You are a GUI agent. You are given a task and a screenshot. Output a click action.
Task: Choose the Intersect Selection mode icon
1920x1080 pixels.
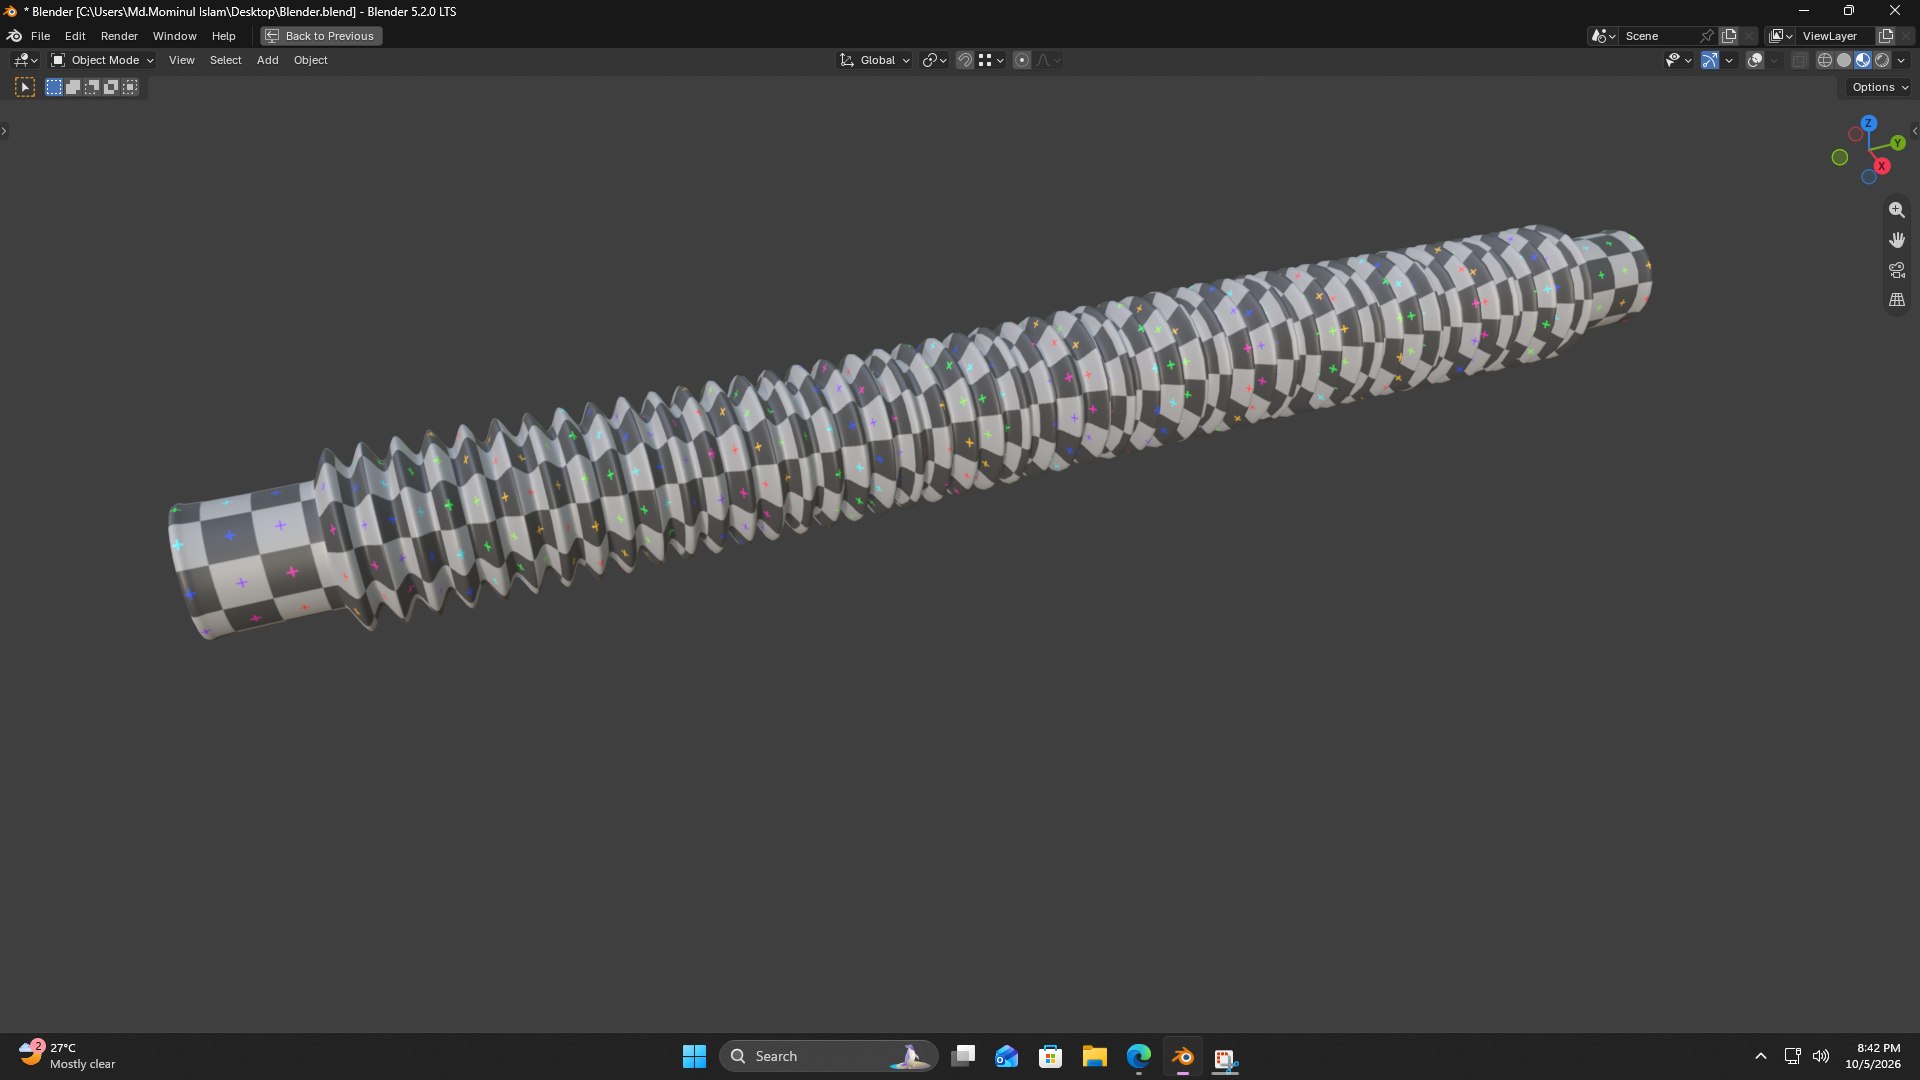(x=130, y=88)
